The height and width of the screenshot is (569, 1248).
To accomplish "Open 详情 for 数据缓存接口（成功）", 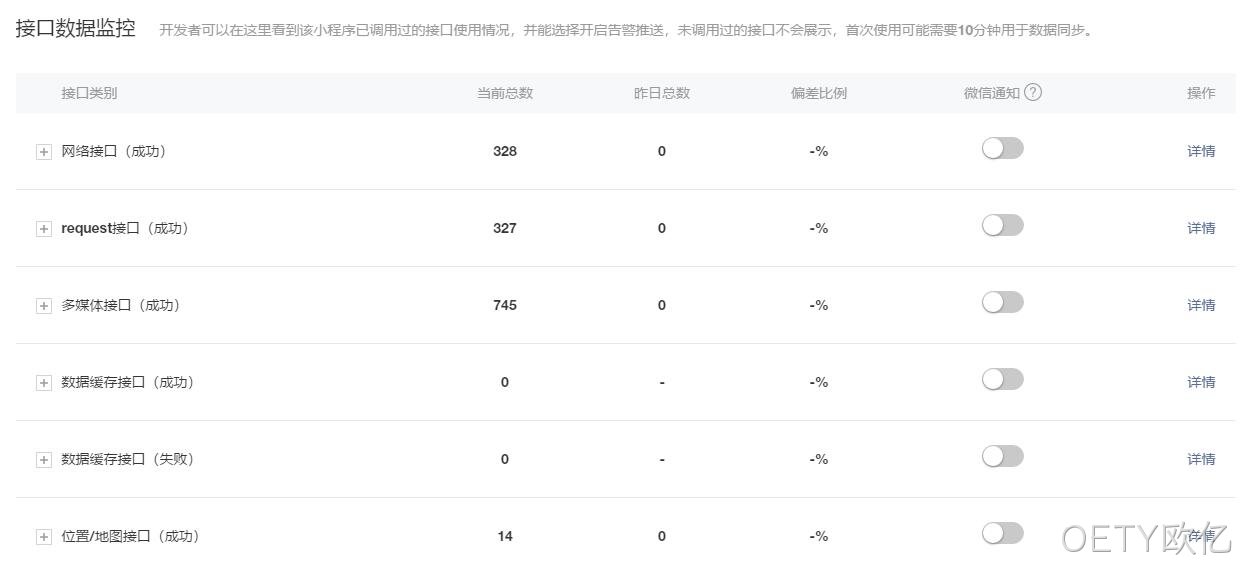I will pos(1201,382).
